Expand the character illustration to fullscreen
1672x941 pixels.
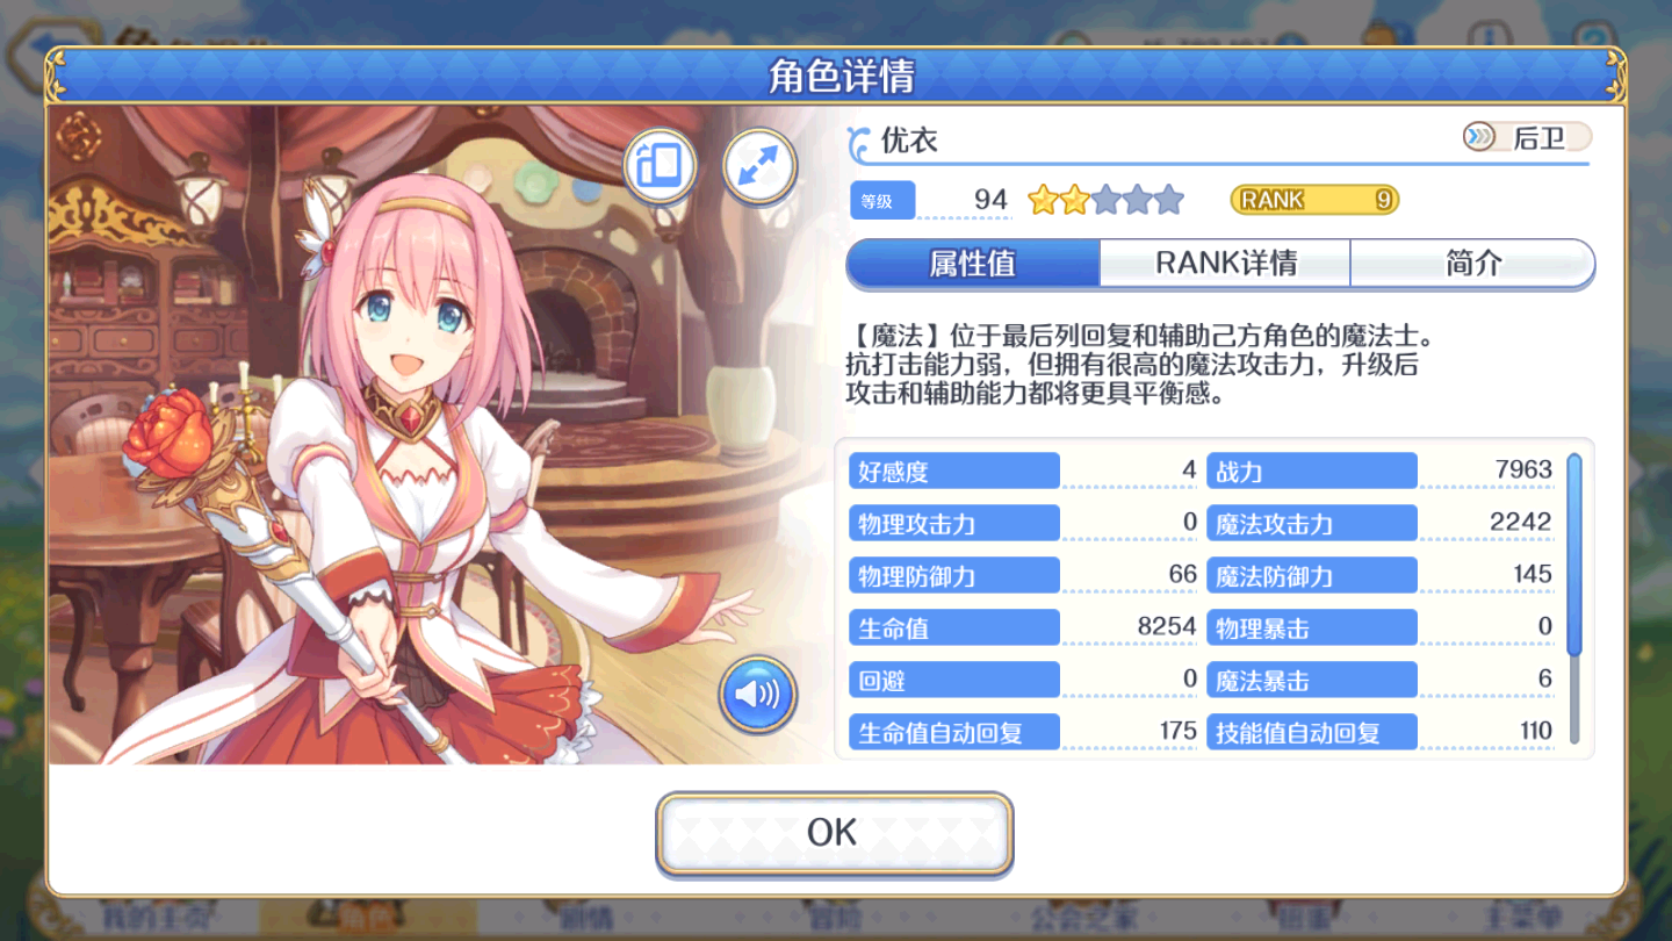click(759, 165)
